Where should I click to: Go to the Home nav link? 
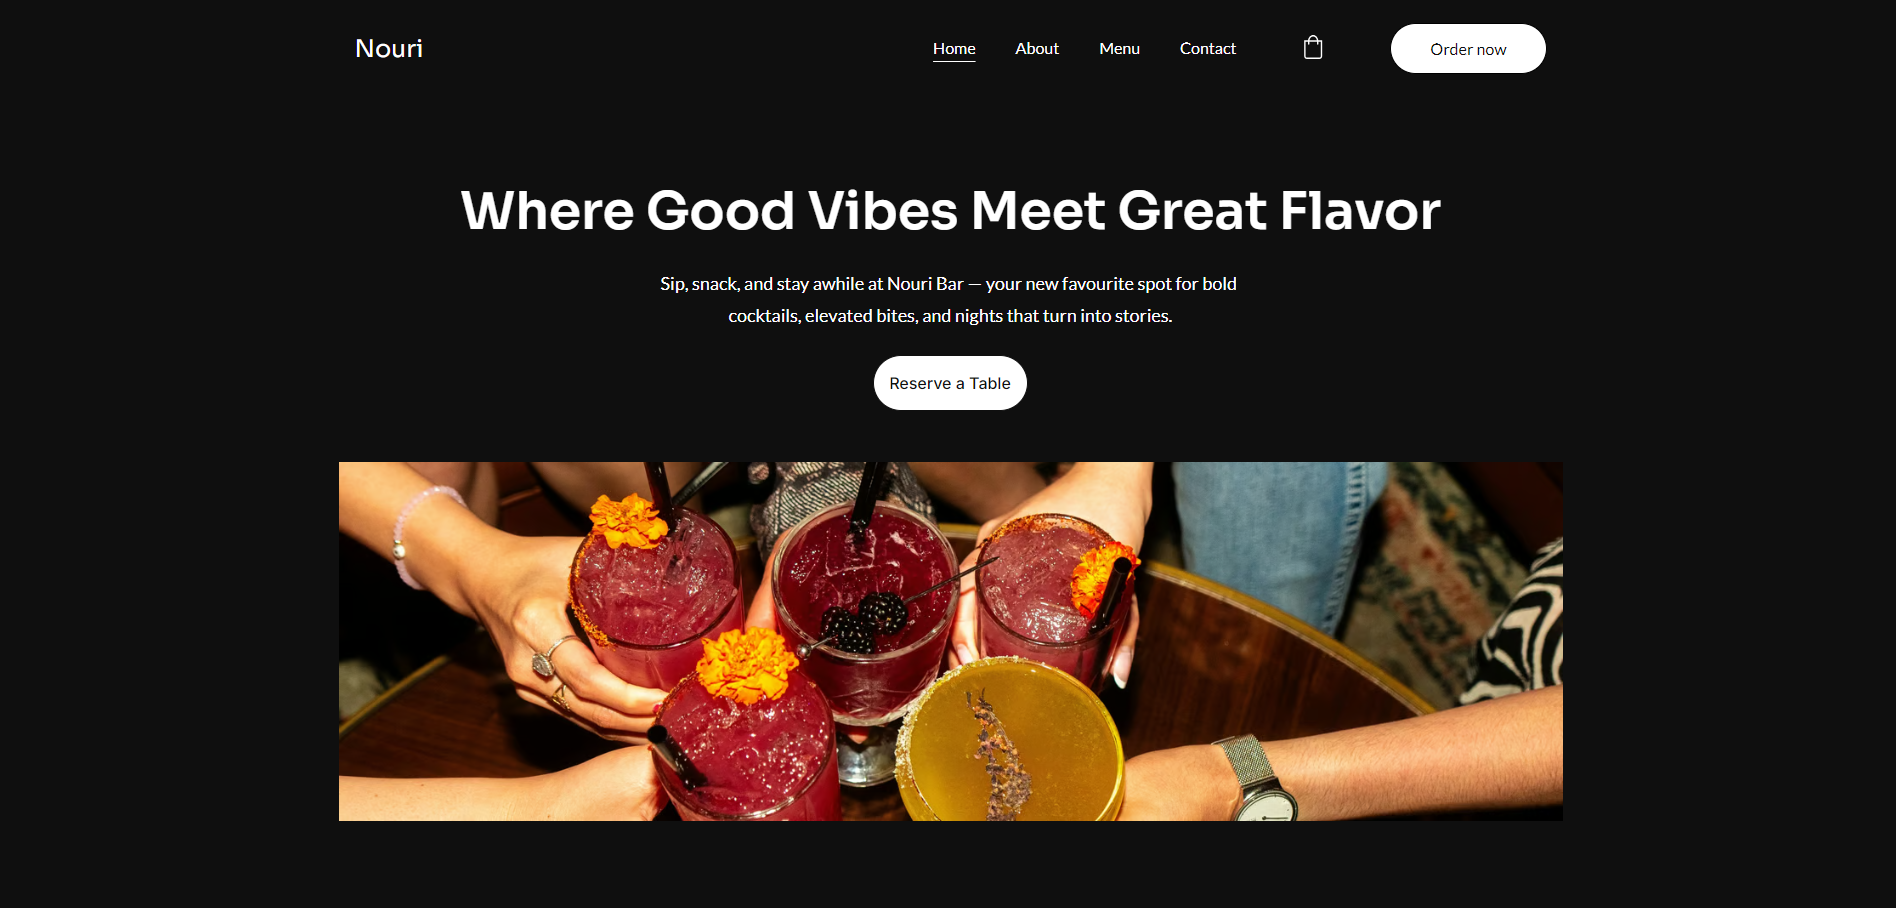(x=954, y=48)
